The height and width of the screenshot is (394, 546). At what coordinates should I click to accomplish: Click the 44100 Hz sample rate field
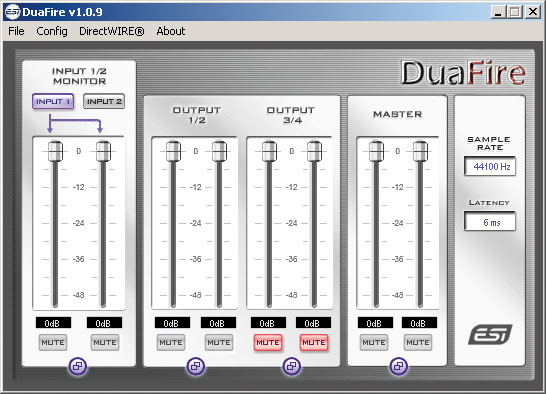click(490, 167)
